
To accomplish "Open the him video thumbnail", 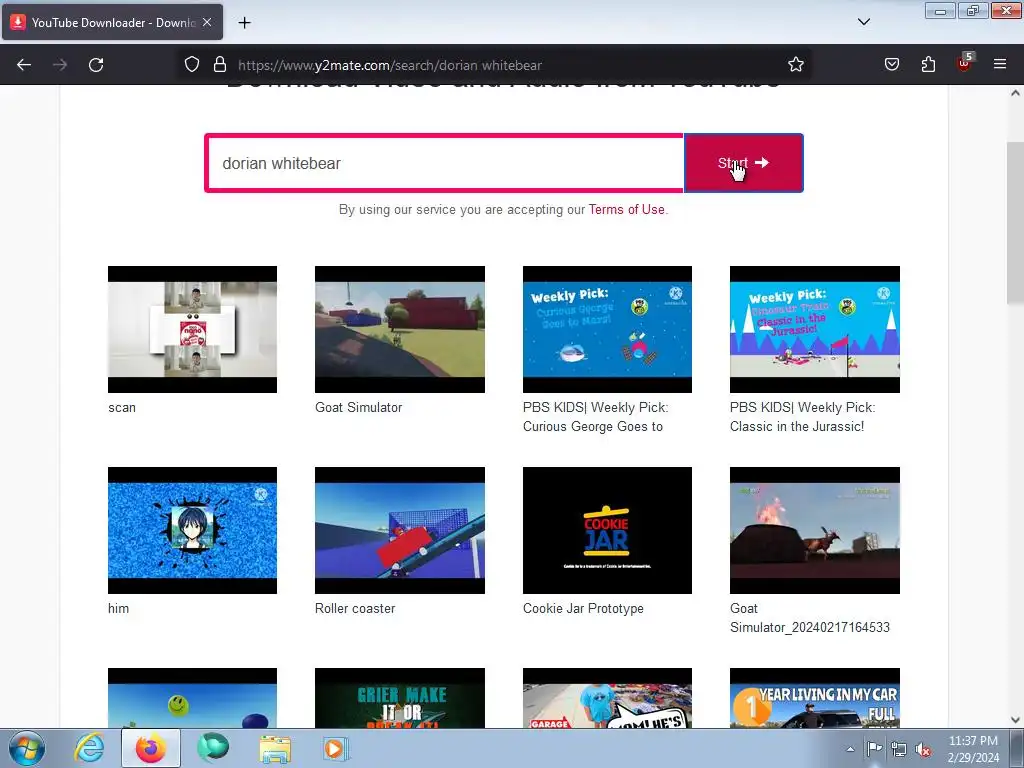I will tap(193, 530).
